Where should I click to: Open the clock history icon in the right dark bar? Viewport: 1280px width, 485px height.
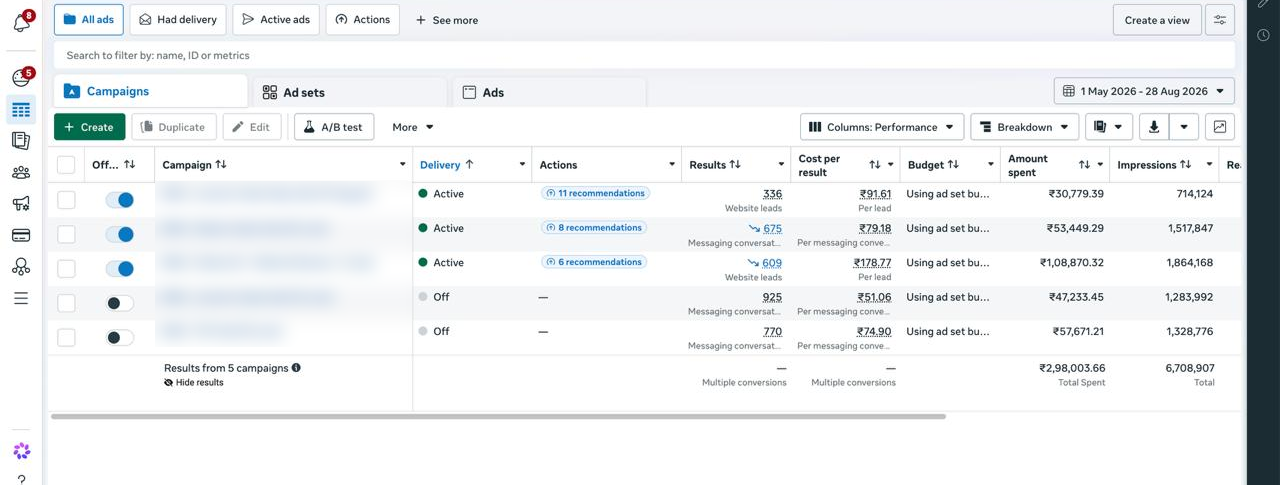point(1264,35)
